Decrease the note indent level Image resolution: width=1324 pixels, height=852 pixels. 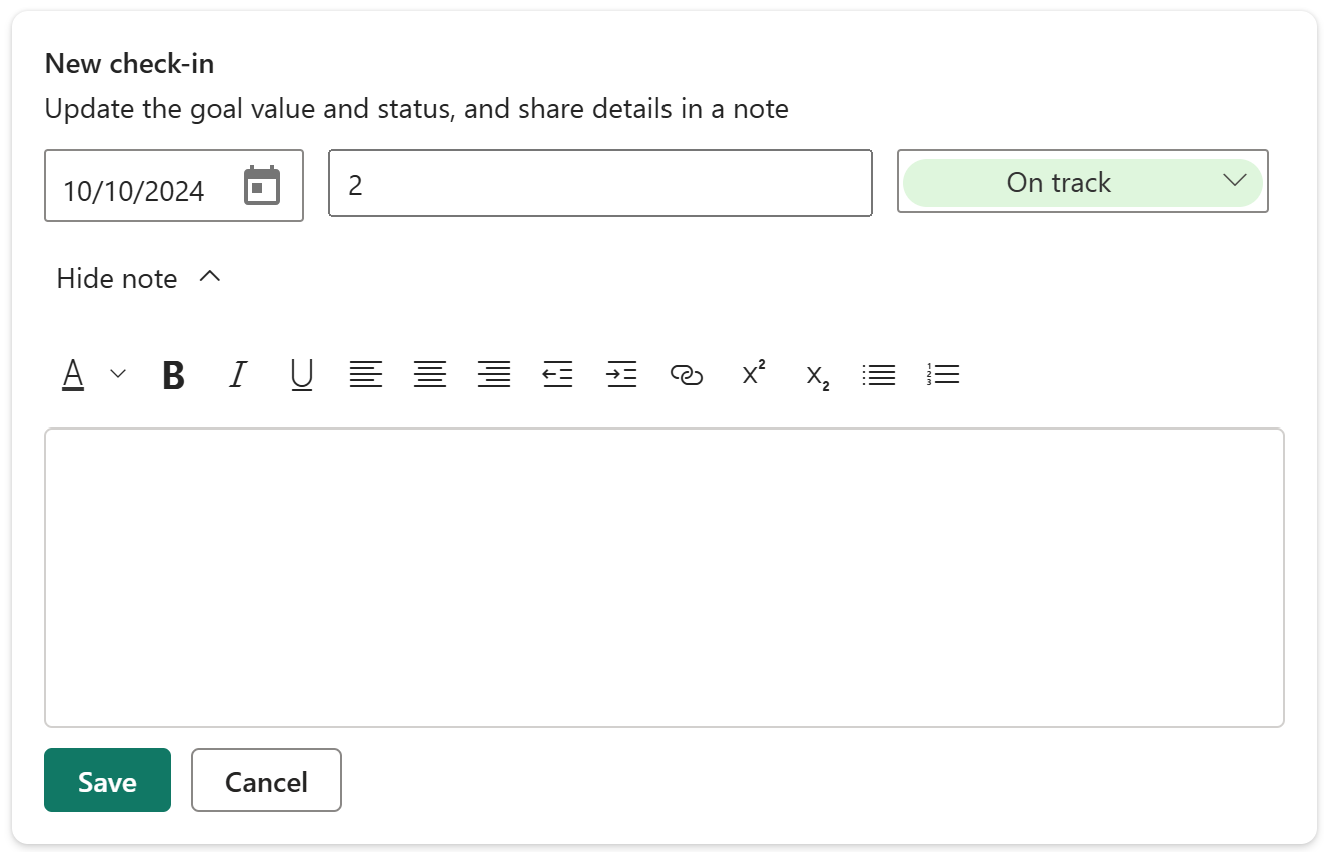(x=558, y=375)
